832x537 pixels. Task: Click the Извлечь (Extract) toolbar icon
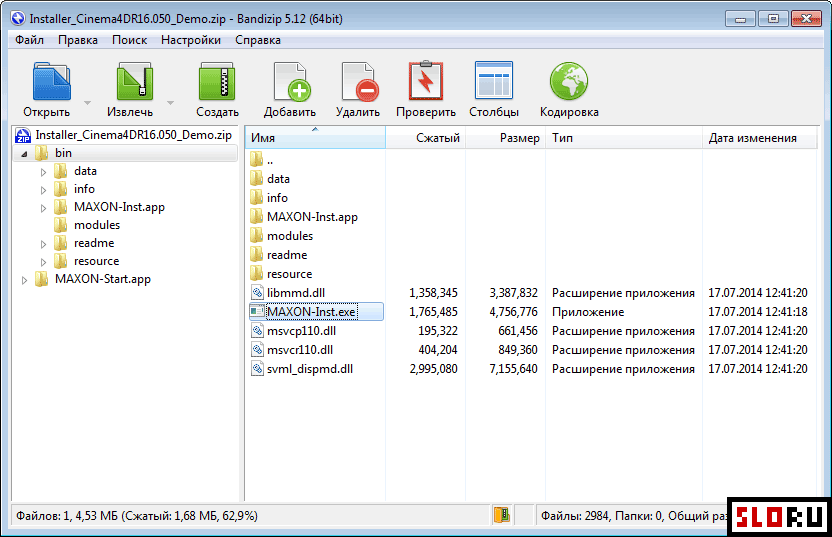click(134, 81)
